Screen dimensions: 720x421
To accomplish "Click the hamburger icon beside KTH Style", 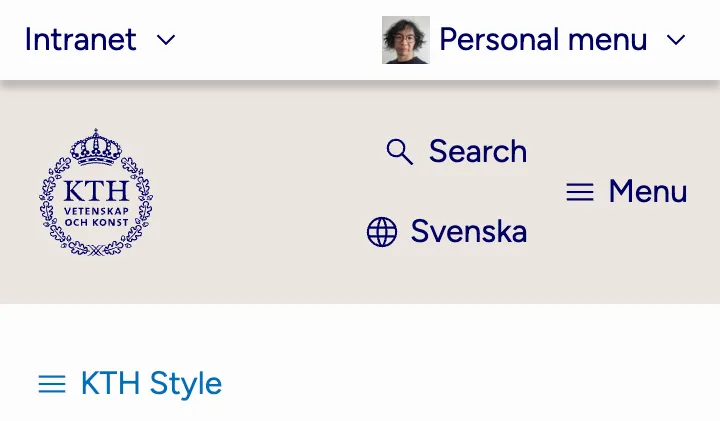I will click(x=52, y=384).
